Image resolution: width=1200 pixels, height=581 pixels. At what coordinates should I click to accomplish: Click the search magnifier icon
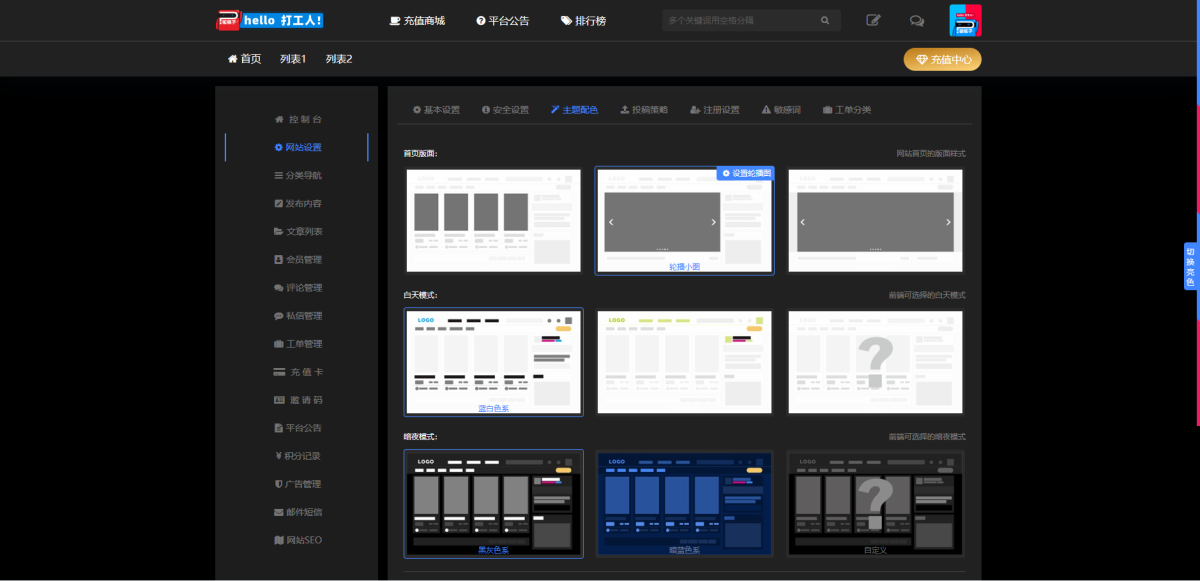825,20
